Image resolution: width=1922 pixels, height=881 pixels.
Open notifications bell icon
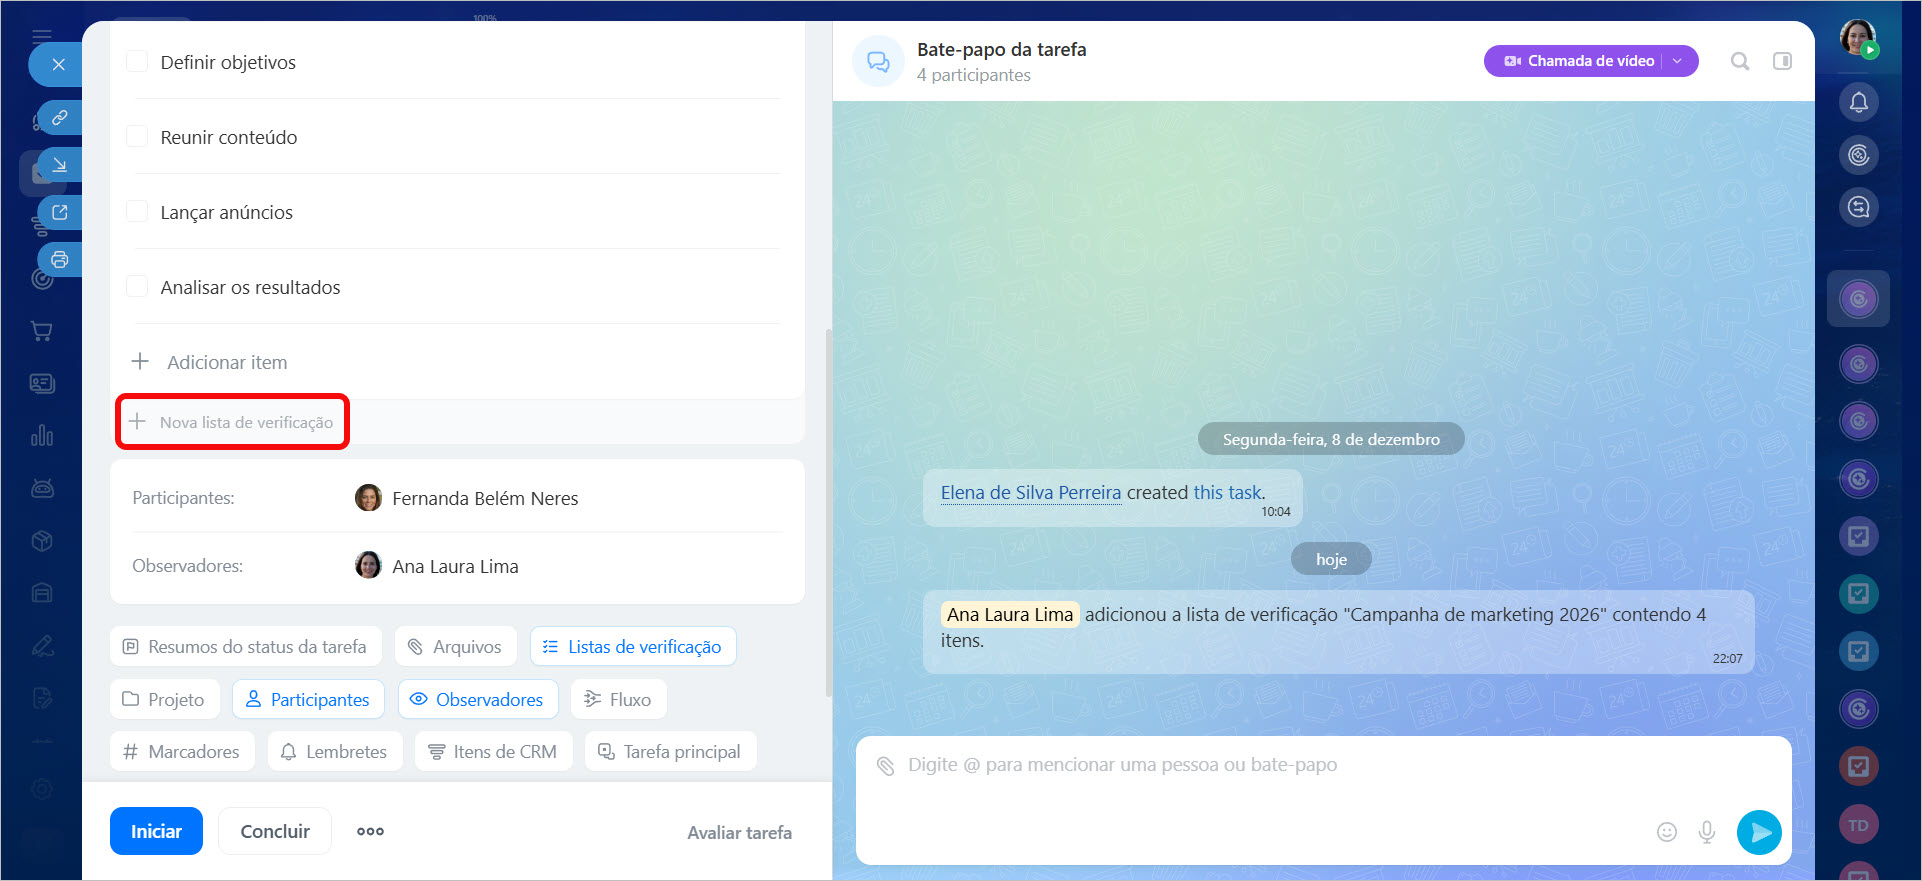click(1858, 102)
